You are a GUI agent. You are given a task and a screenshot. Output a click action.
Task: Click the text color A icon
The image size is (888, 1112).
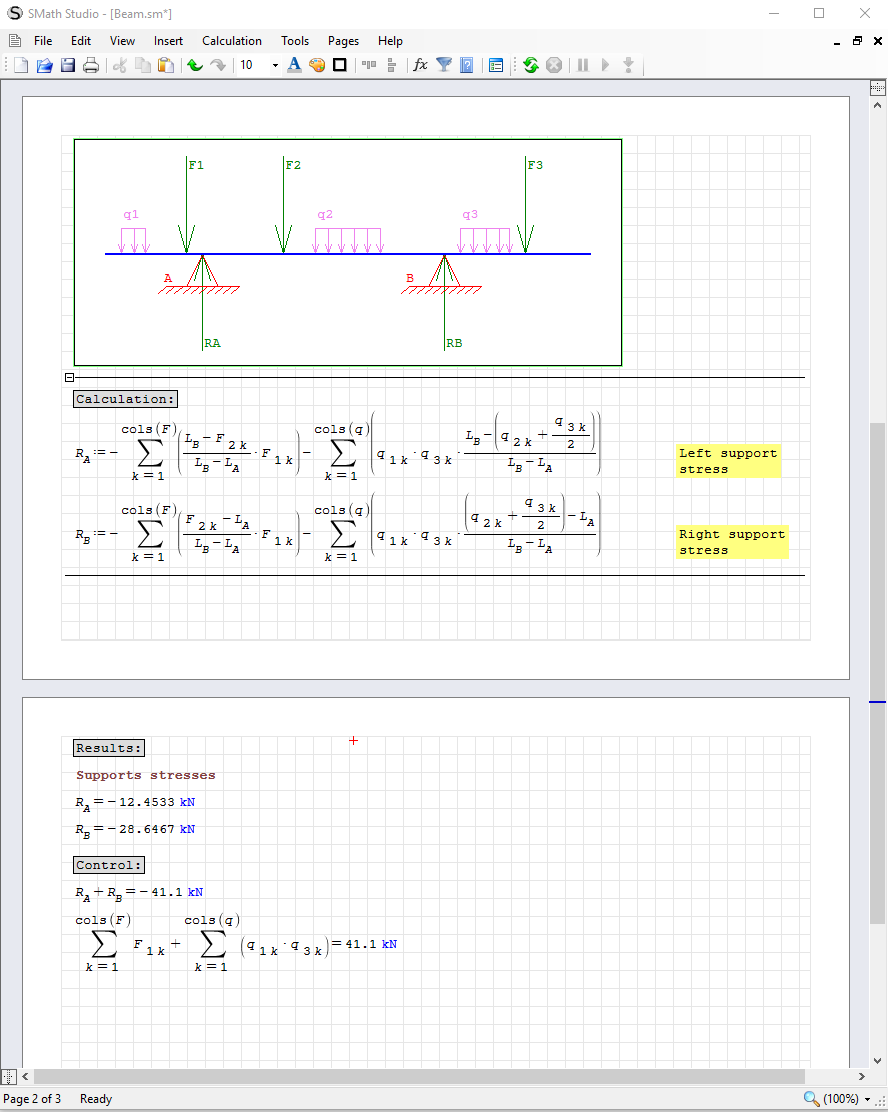(x=294, y=65)
